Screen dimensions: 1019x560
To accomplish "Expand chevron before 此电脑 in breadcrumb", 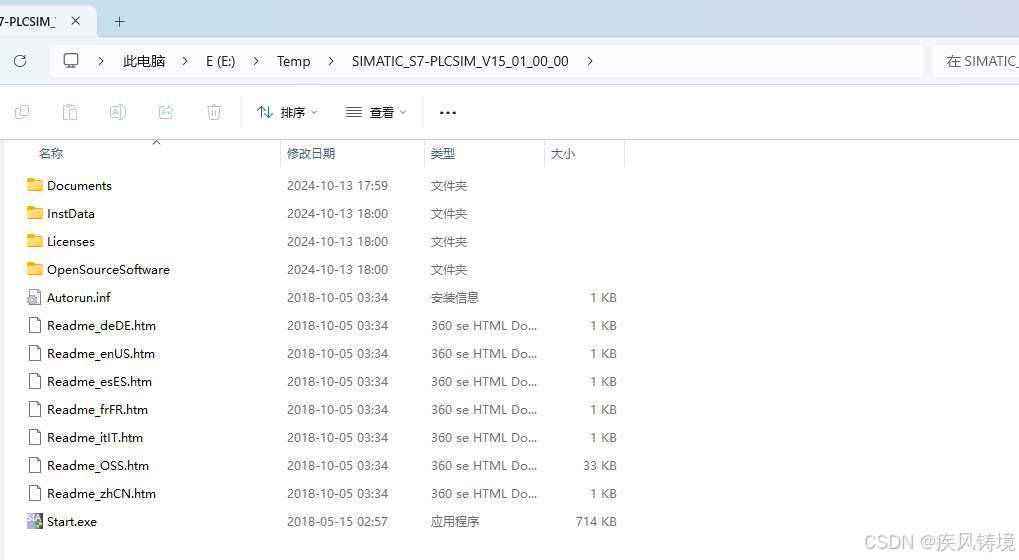I will click(x=101, y=61).
